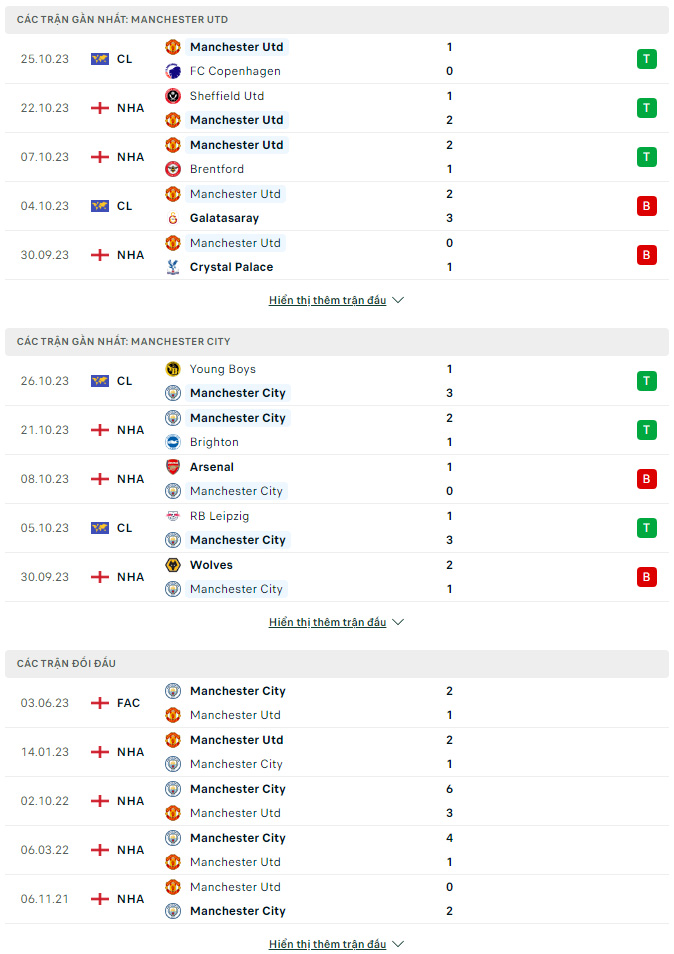Open the Galatasaray team name link
The image size is (674, 954).
[224, 218]
